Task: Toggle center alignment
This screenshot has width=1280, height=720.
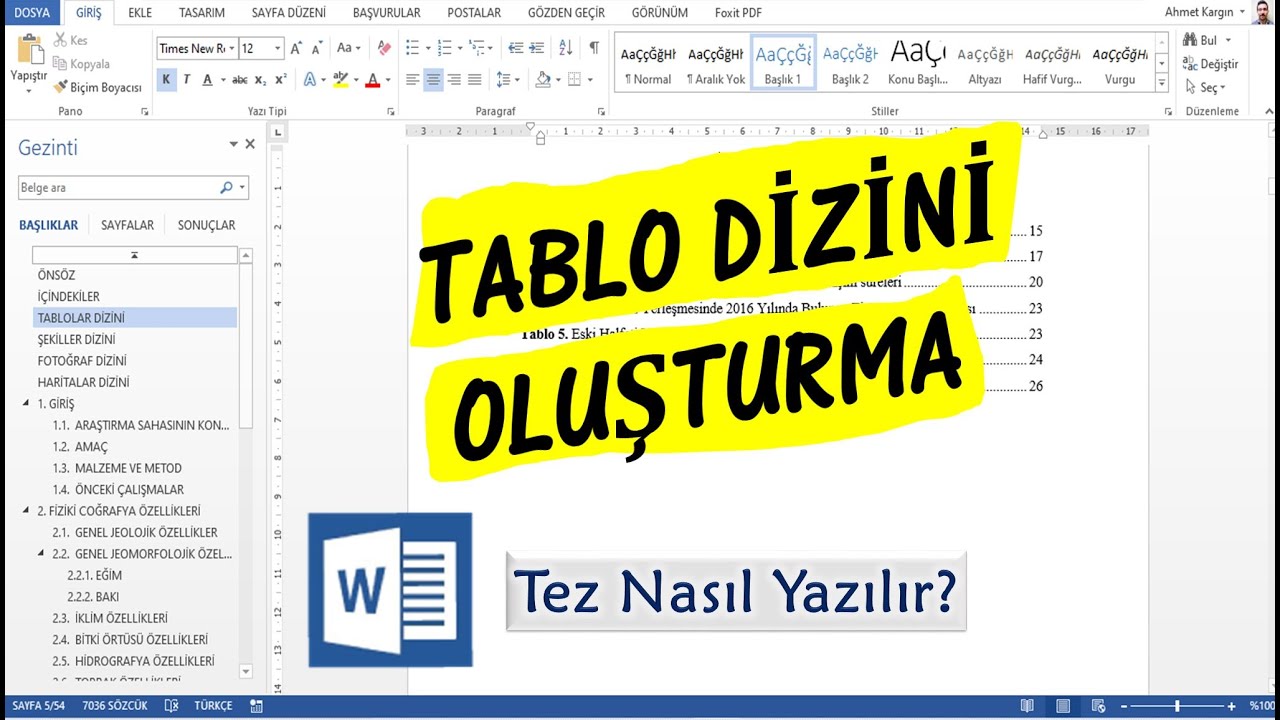Action: coord(433,79)
